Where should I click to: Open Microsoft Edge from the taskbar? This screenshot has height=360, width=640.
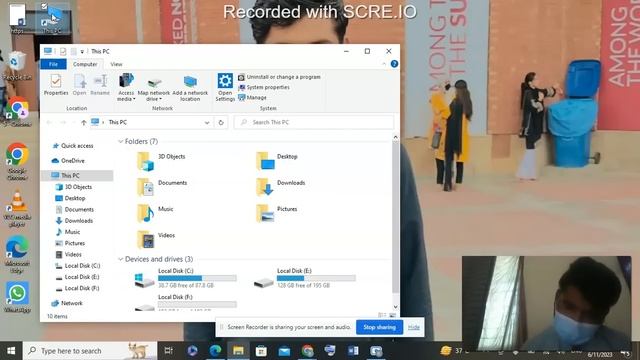pos(215,351)
